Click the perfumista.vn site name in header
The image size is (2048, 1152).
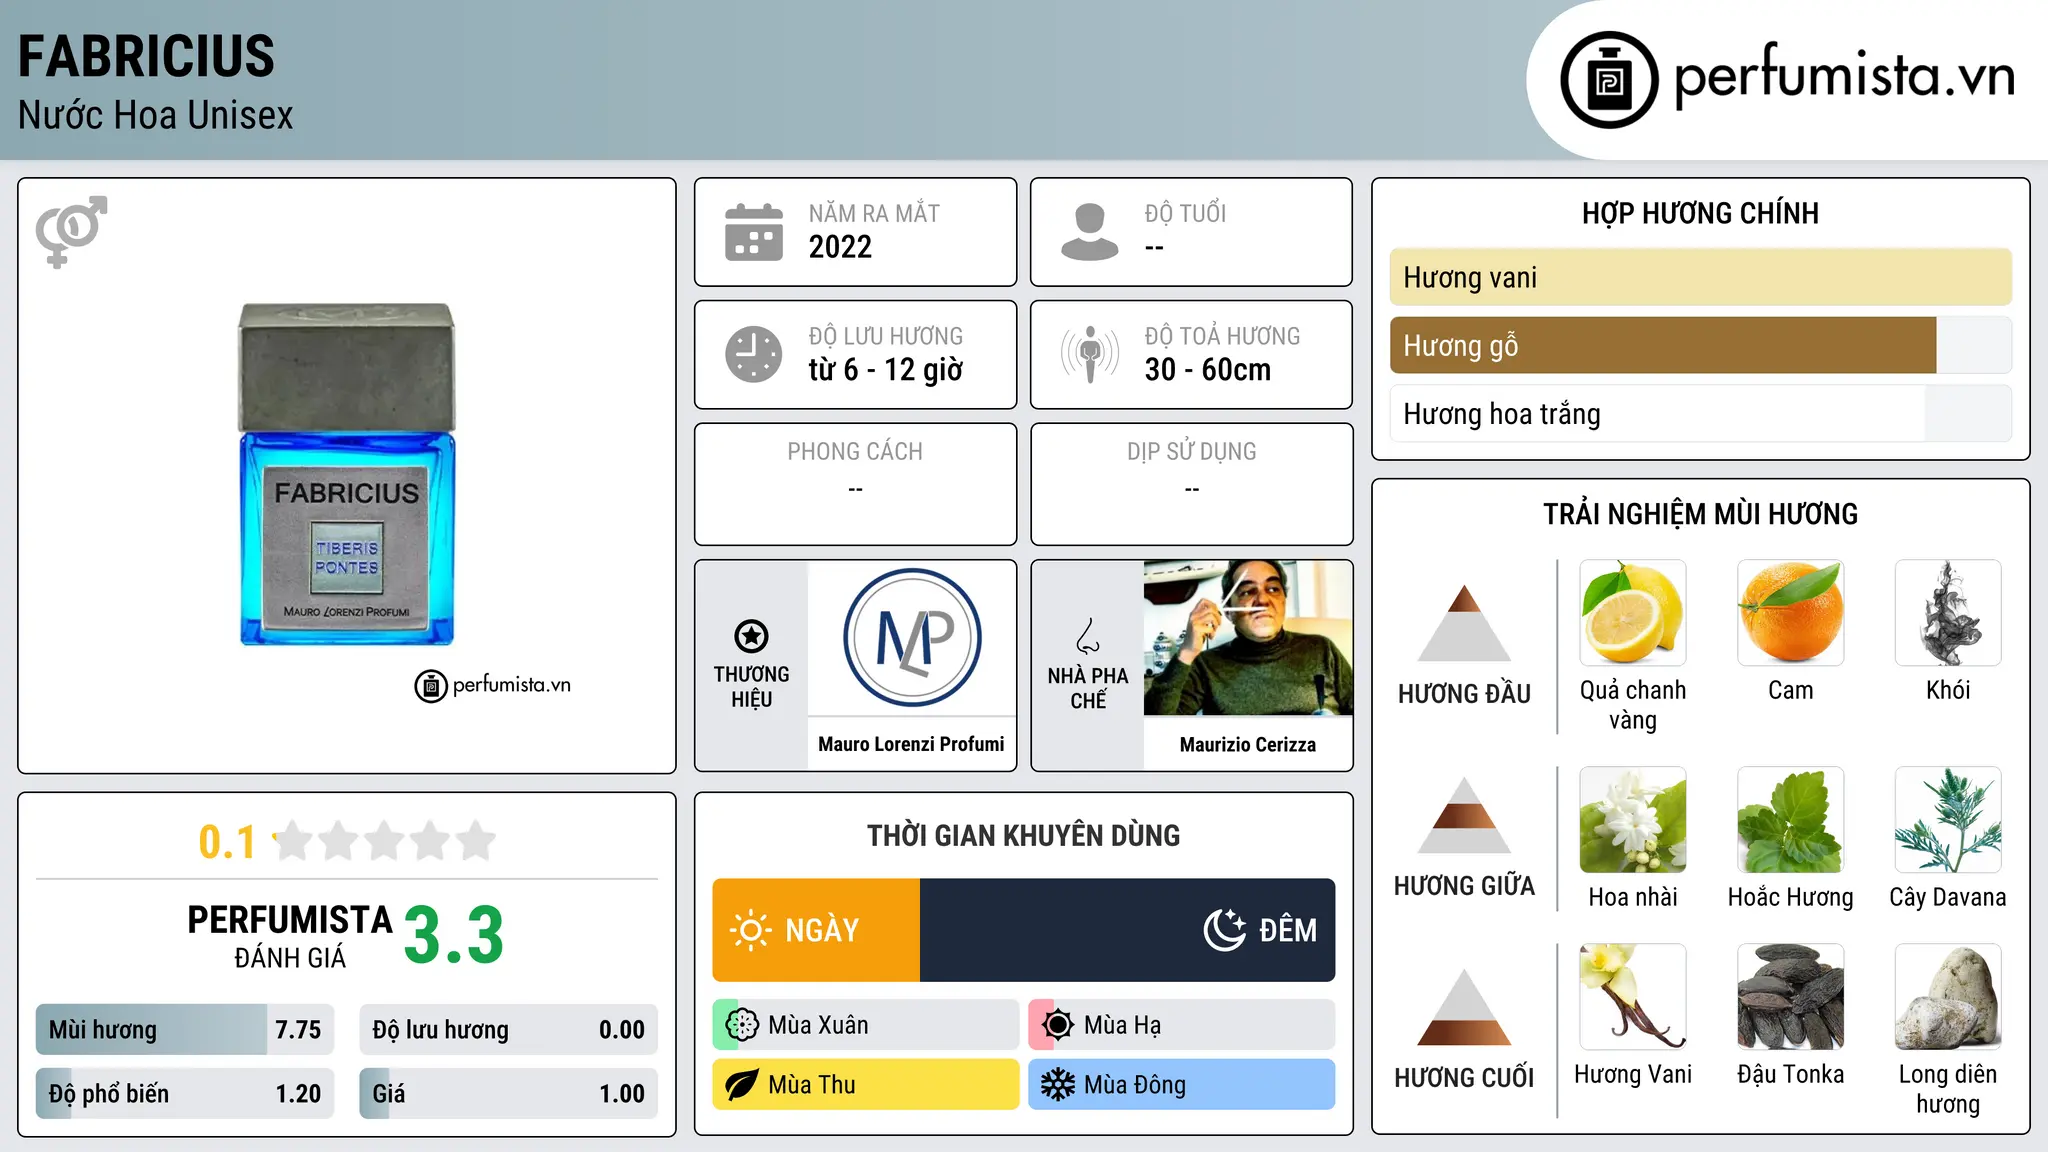(x=1844, y=76)
